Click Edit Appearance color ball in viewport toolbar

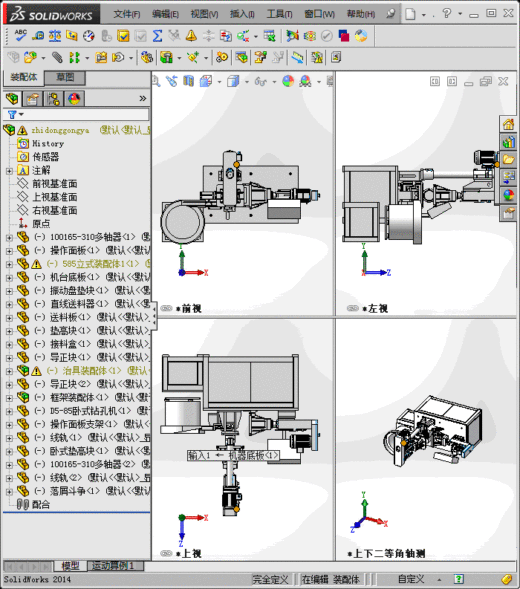(x=288, y=81)
